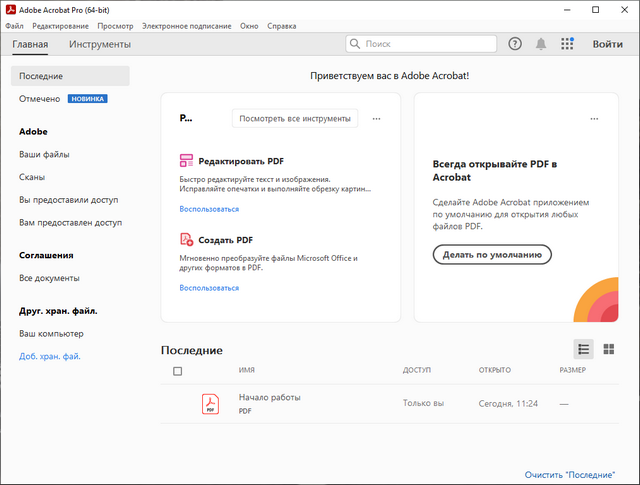Open options menu on the tools card
This screenshot has width=640, height=485.
(376, 118)
